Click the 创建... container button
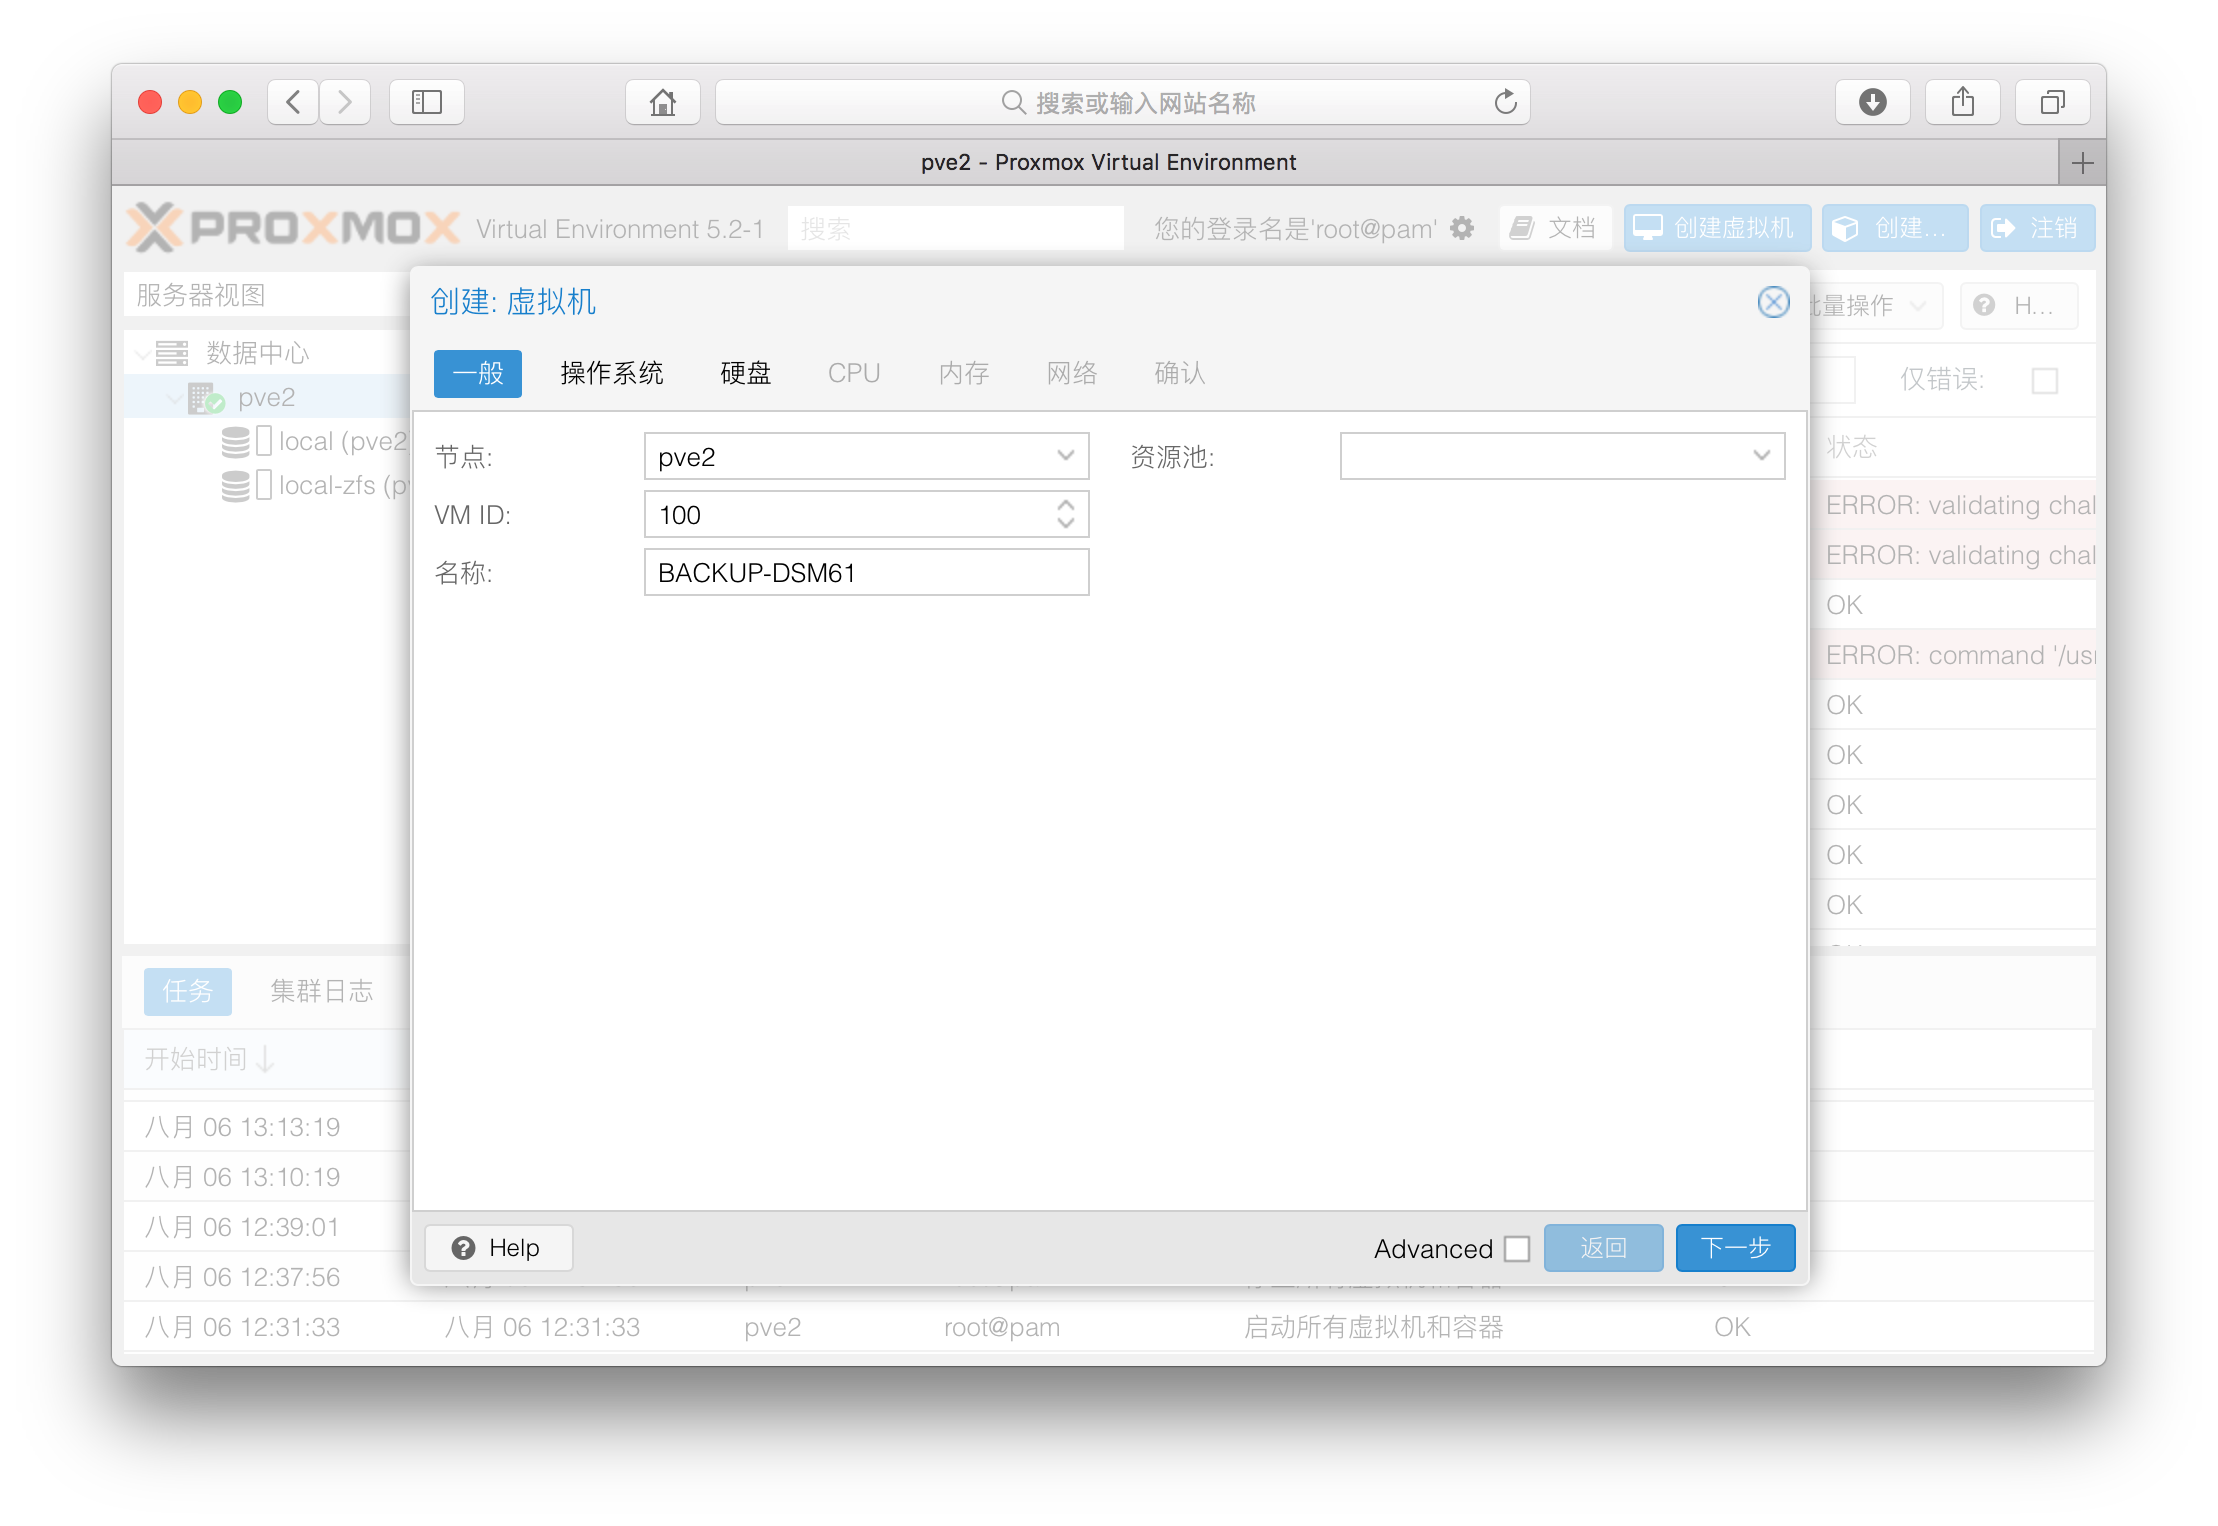Screen dimensions: 2218x1526 [x=1895, y=228]
